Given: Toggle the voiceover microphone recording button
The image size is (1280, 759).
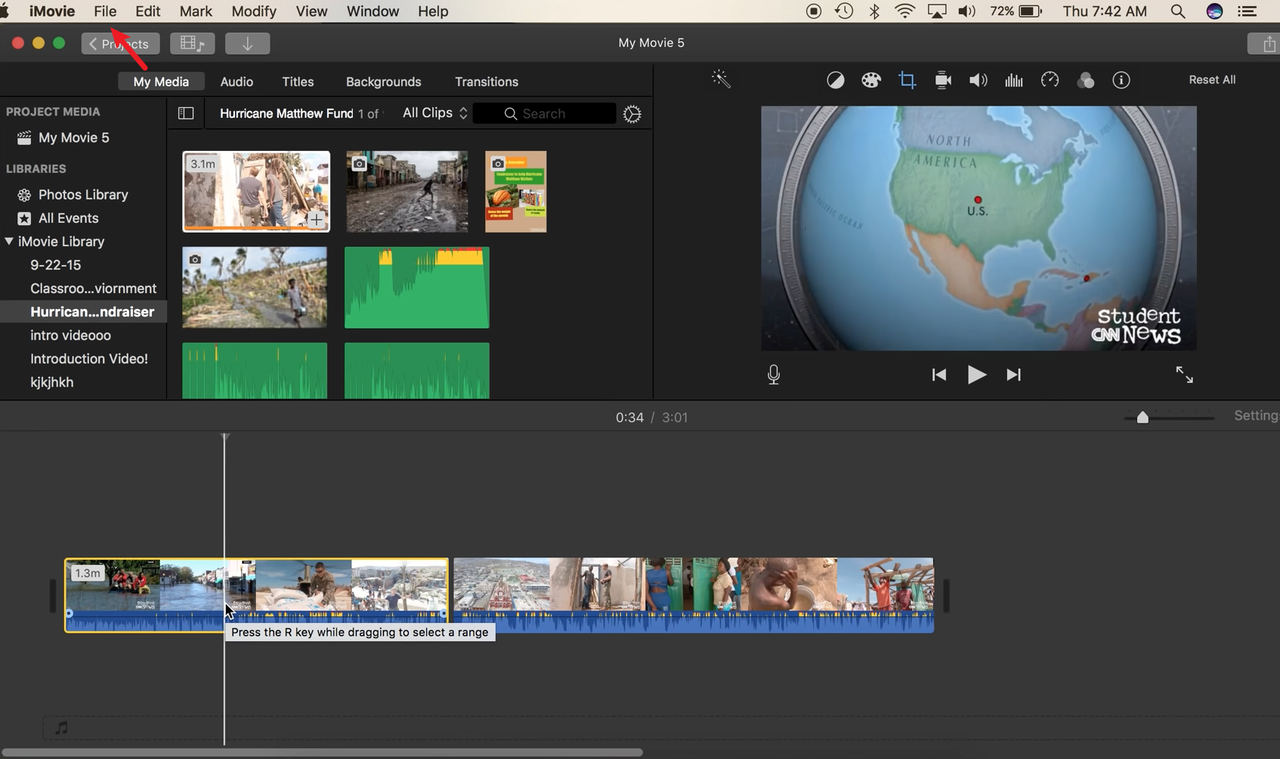Looking at the screenshot, I should (773, 375).
